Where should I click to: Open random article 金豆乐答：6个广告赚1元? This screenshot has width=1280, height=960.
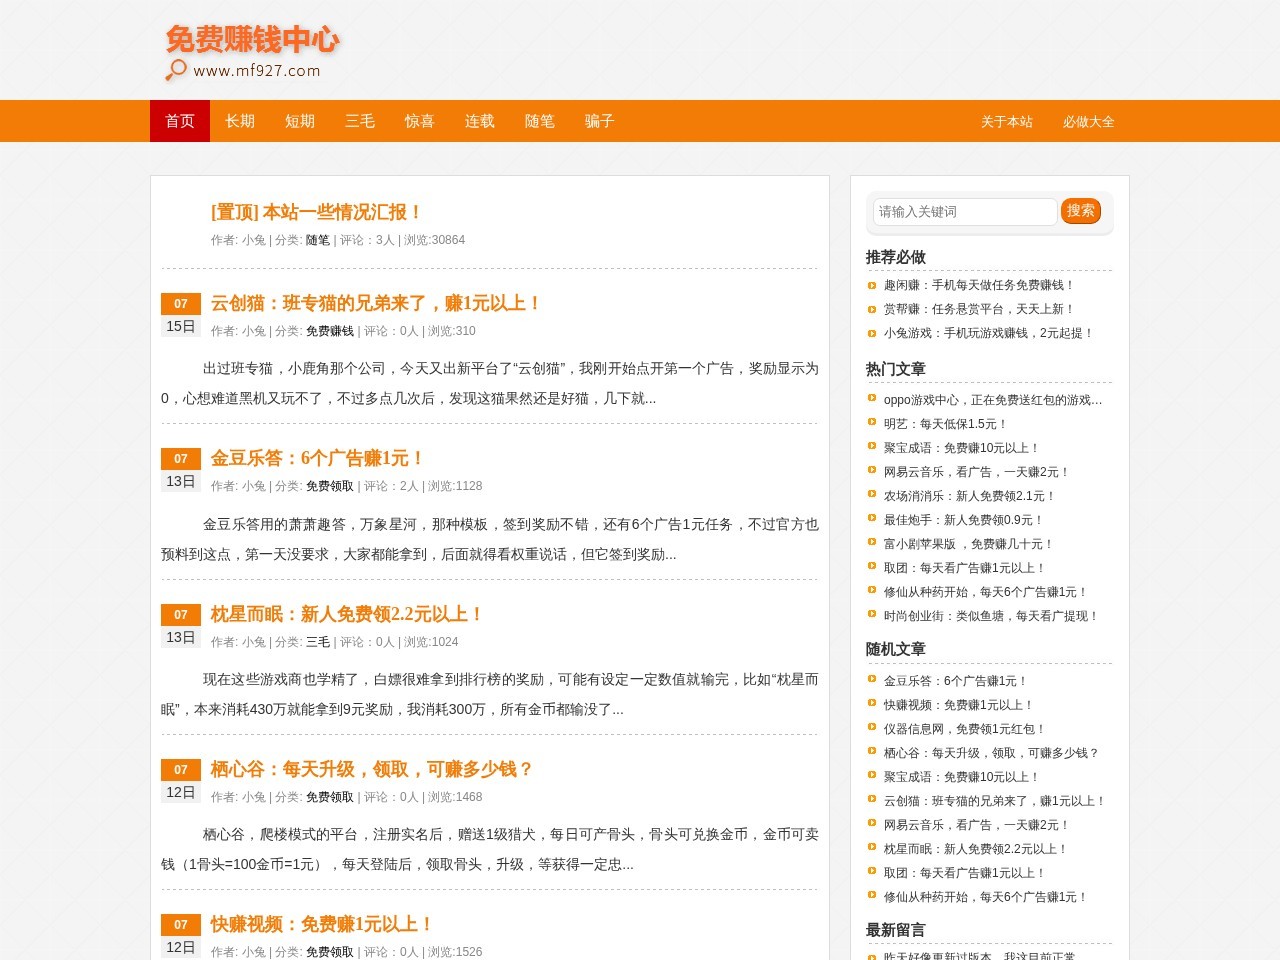pos(956,681)
